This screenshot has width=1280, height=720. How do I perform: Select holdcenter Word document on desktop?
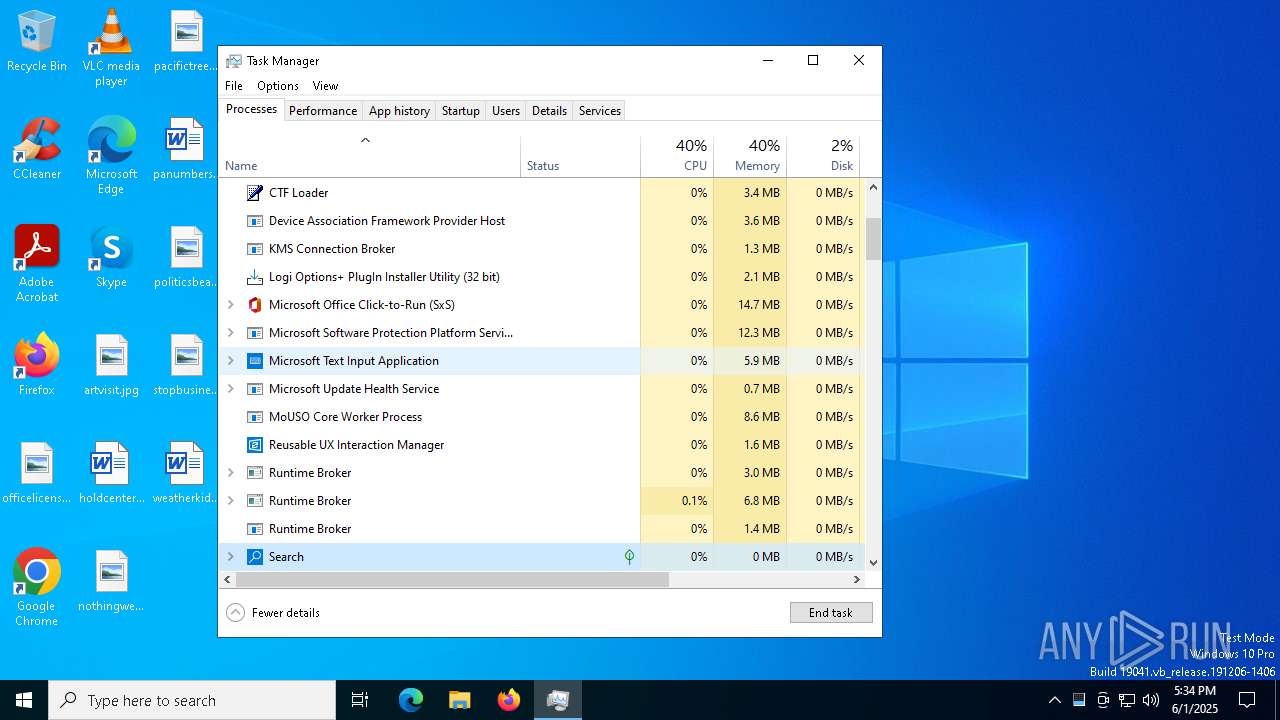[111, 473]
